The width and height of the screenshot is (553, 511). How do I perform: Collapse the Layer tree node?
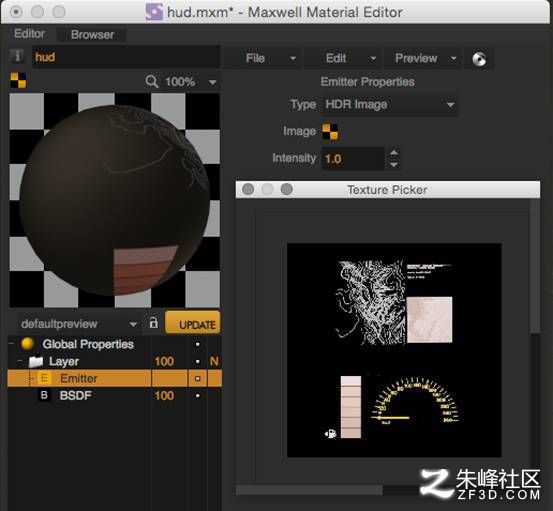(20, 360)
